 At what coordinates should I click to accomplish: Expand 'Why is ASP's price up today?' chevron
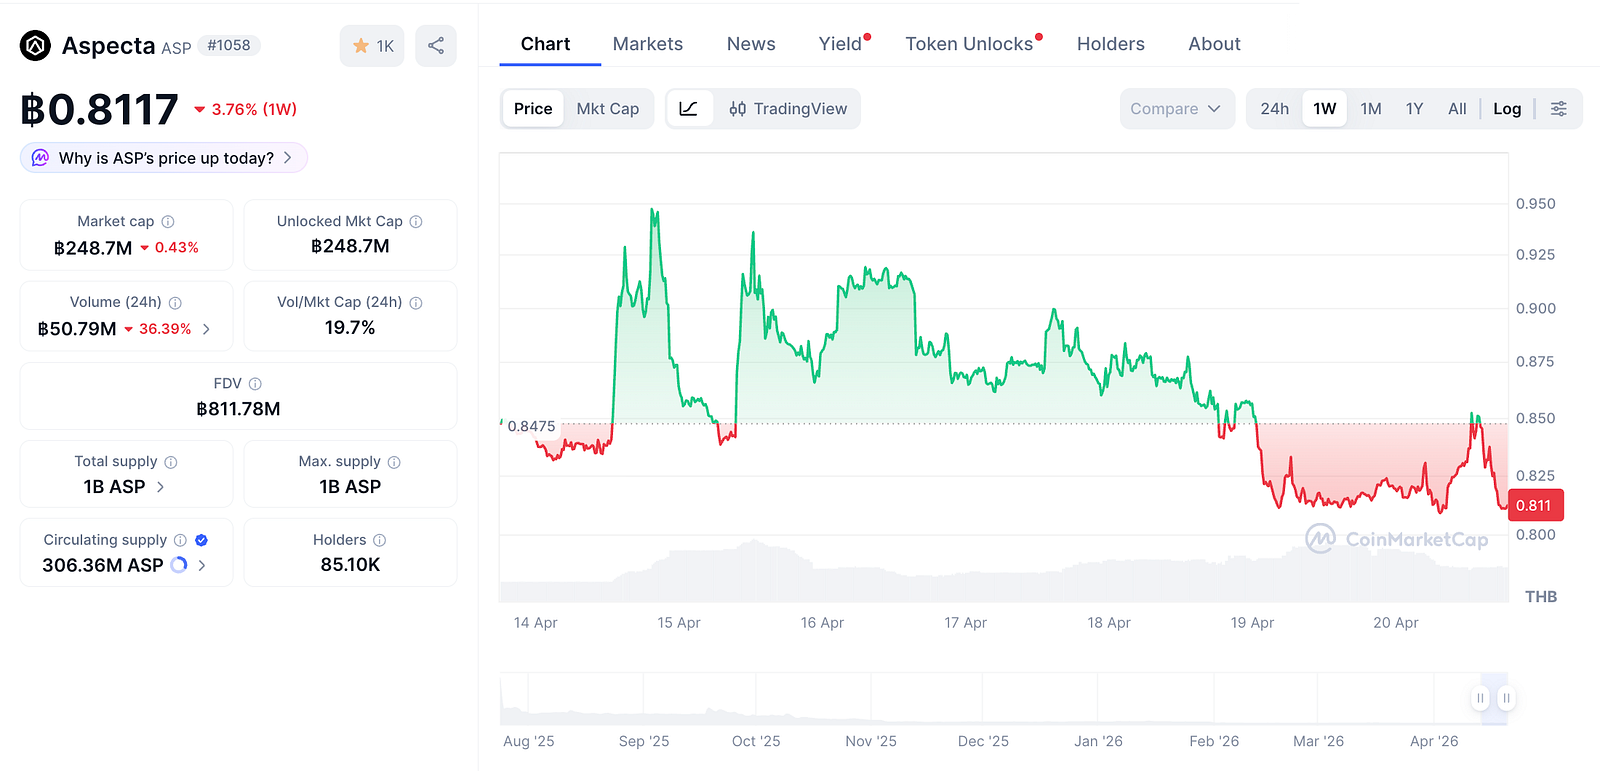pos(288,158)
